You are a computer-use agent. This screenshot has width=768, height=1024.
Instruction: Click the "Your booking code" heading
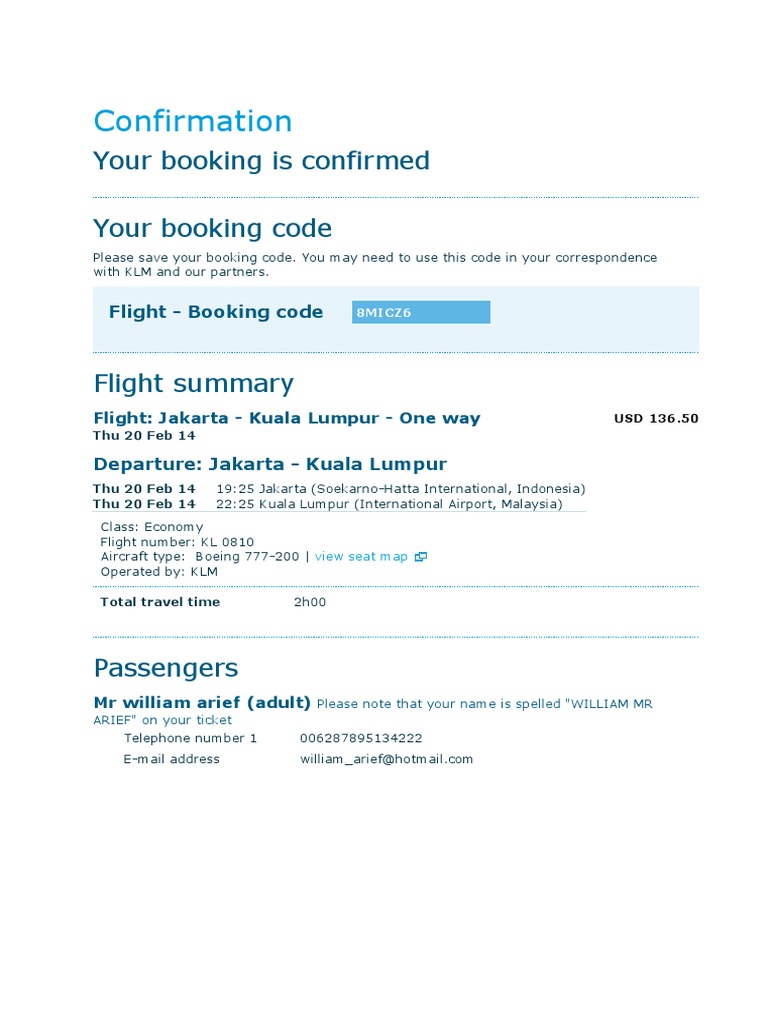pos(212,228)
